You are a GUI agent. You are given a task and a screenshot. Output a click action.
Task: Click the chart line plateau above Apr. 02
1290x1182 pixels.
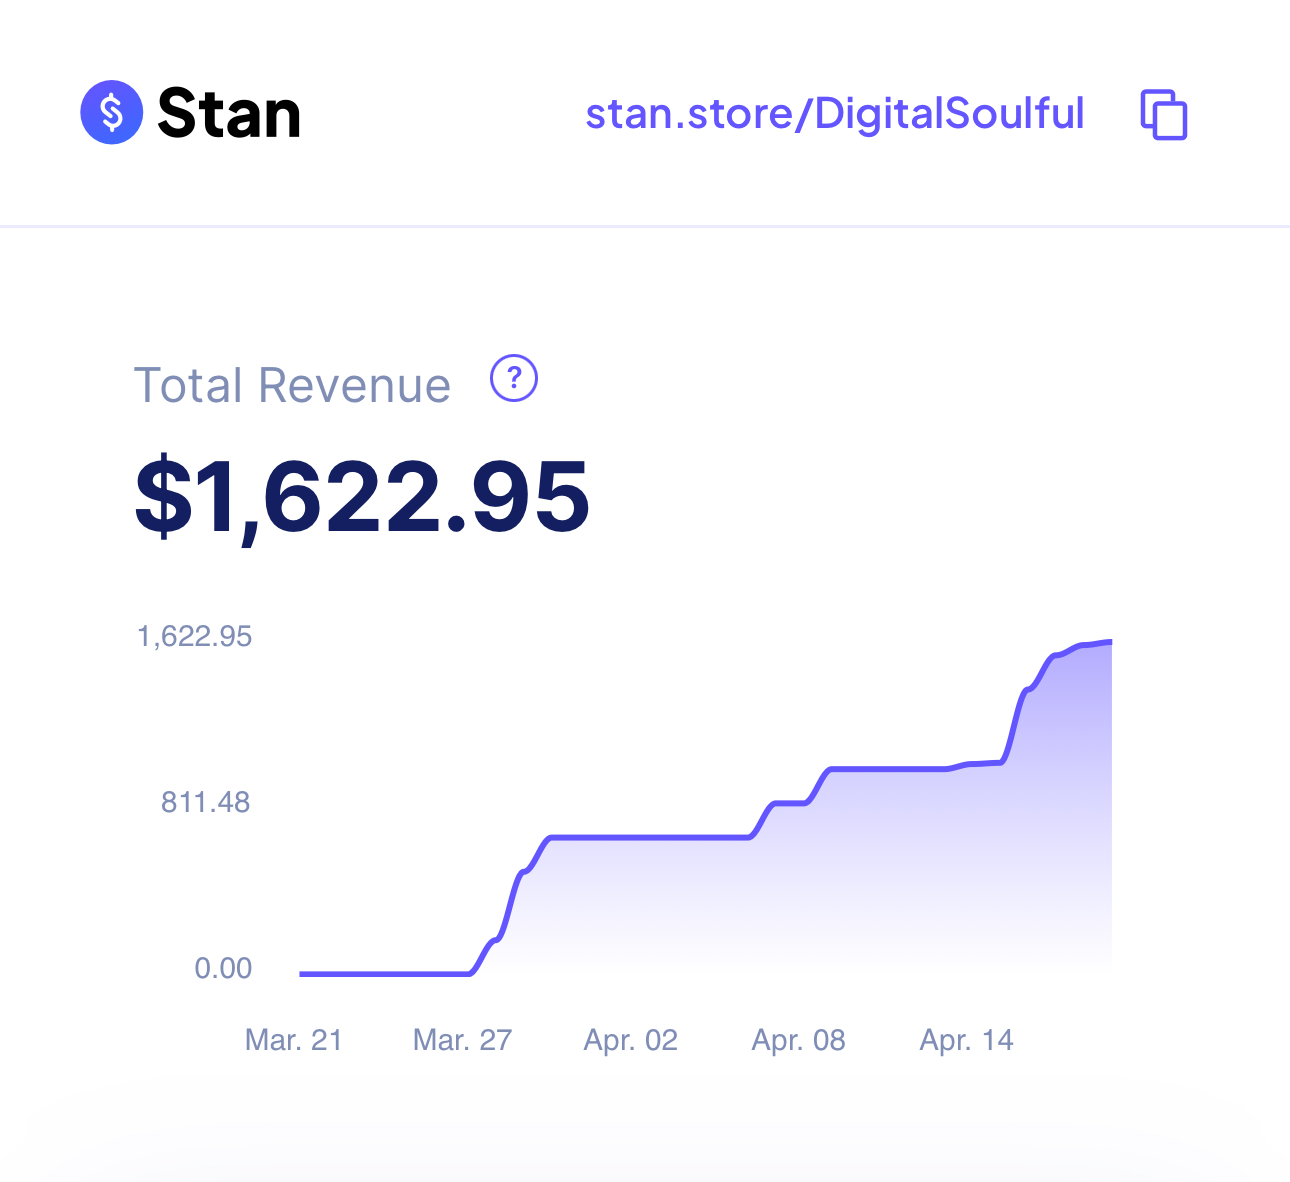640,837
